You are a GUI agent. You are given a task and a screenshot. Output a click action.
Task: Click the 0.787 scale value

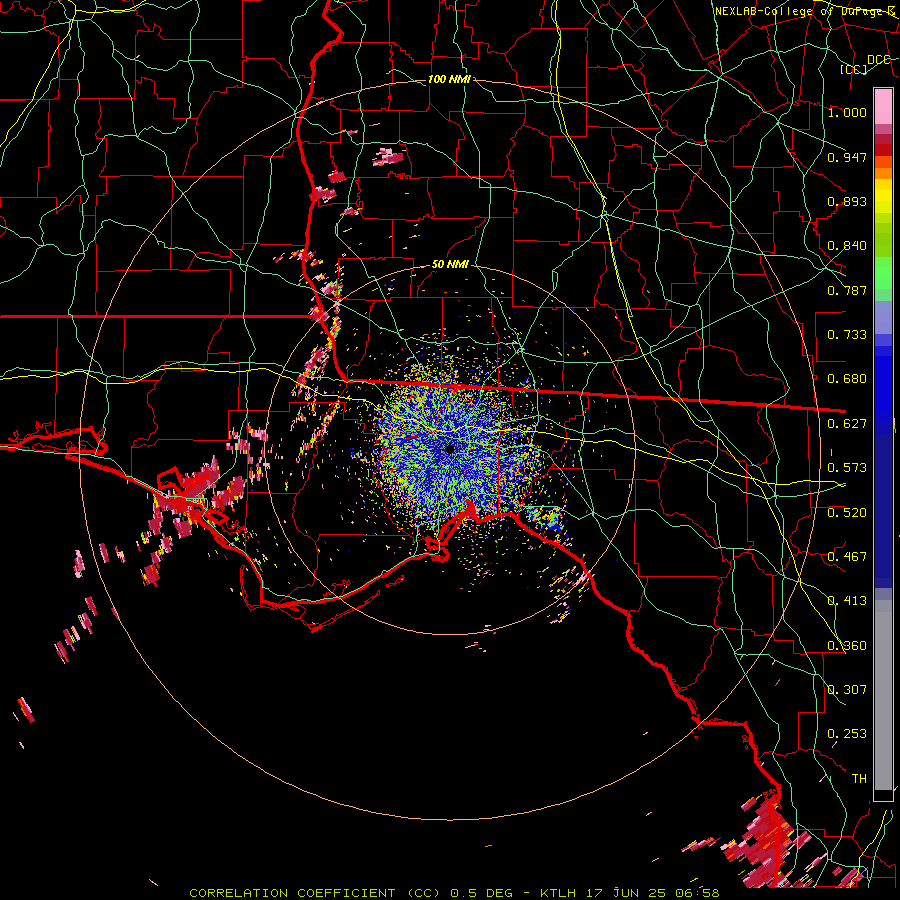coord(847,290)
